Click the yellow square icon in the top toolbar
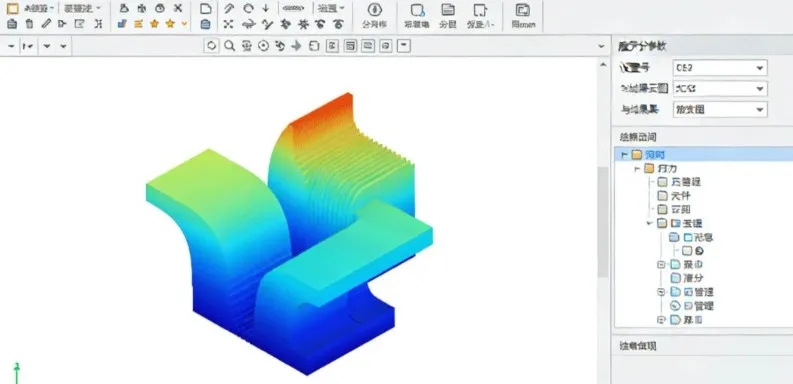The image size is (793, 384). [x=12, y=9]
